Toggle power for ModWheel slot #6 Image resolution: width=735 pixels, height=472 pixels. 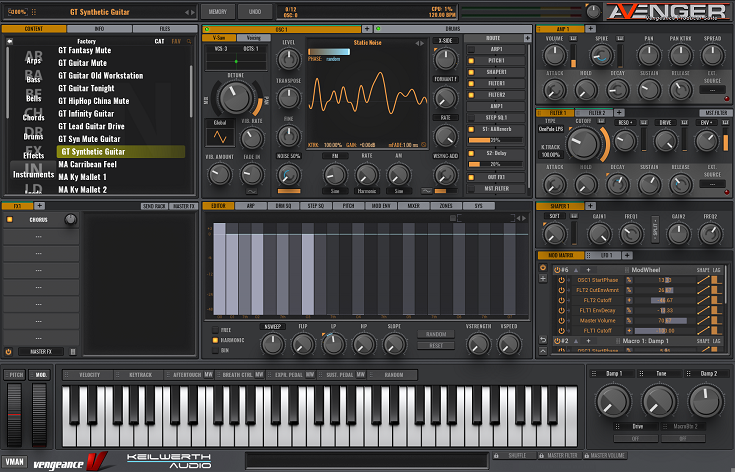click(x=557, y=270)
